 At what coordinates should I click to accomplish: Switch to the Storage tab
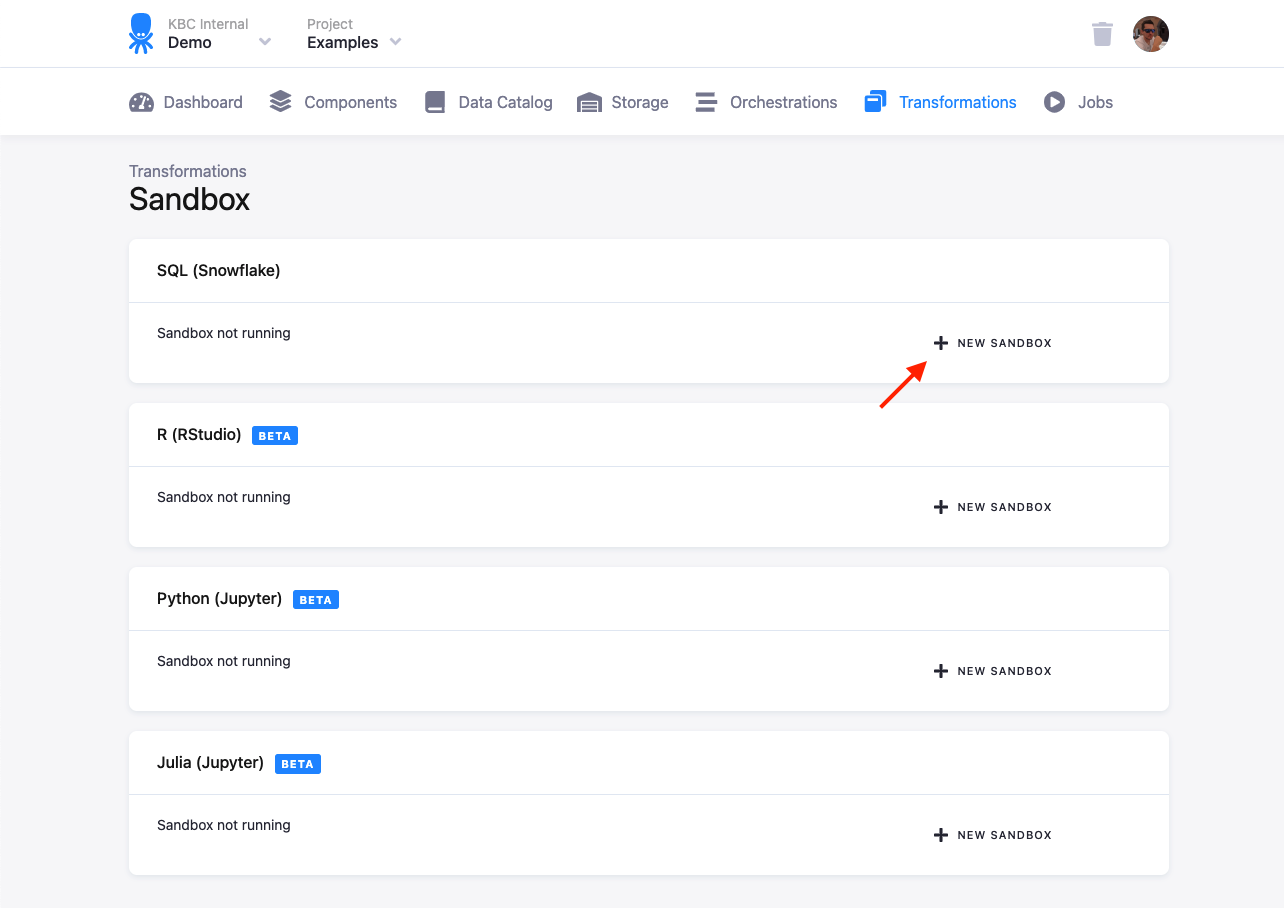623,102
